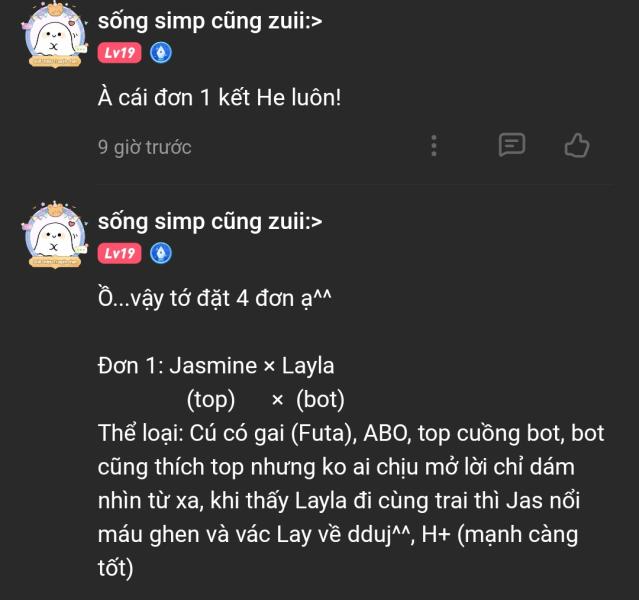
Task: Tap the '9 giờ trước' timestamp
Action: (144, 147)
